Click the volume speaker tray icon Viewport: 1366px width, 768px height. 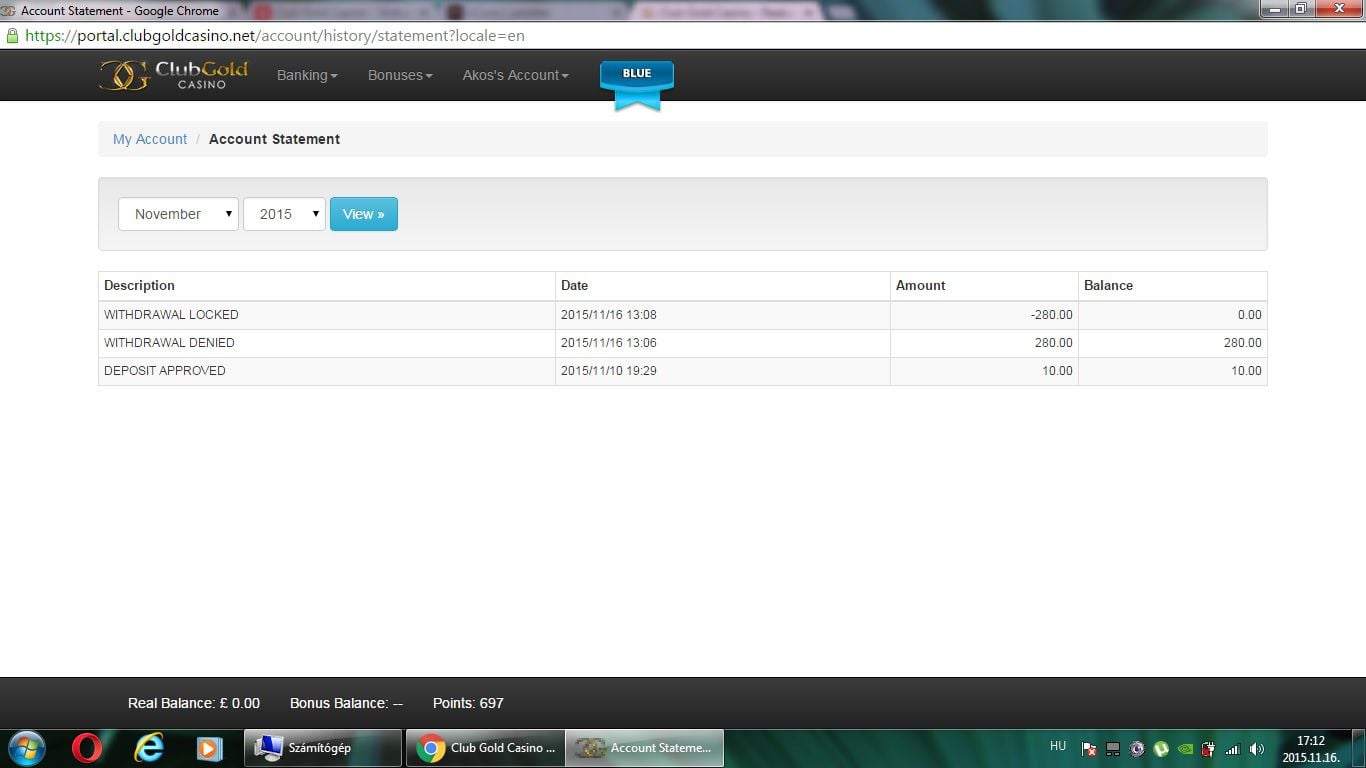[1257, 749]
